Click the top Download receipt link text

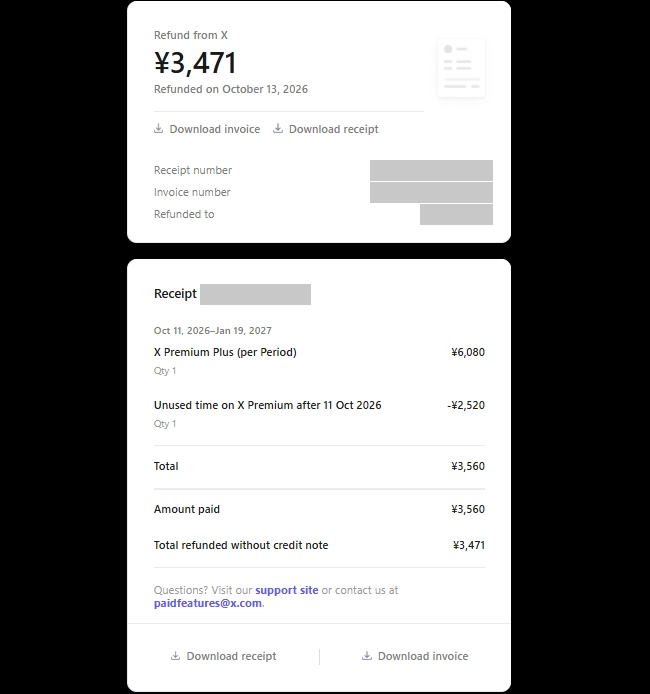334,129
